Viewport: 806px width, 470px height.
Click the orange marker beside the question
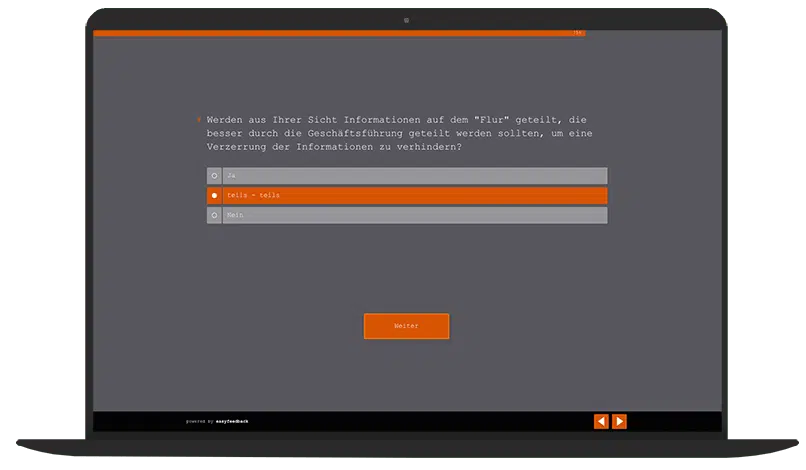tap(199, 120)
